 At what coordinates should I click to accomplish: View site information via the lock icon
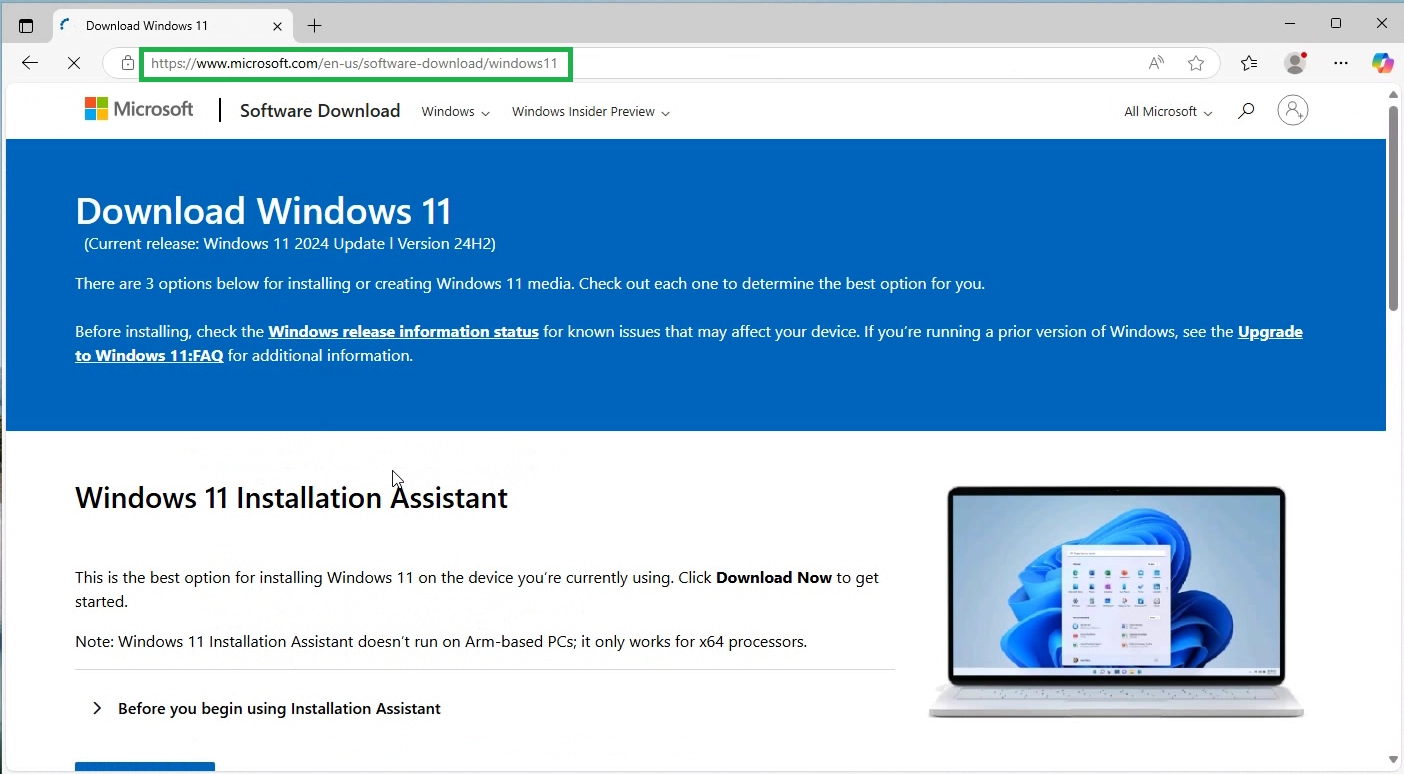click(x=127, y=63)
